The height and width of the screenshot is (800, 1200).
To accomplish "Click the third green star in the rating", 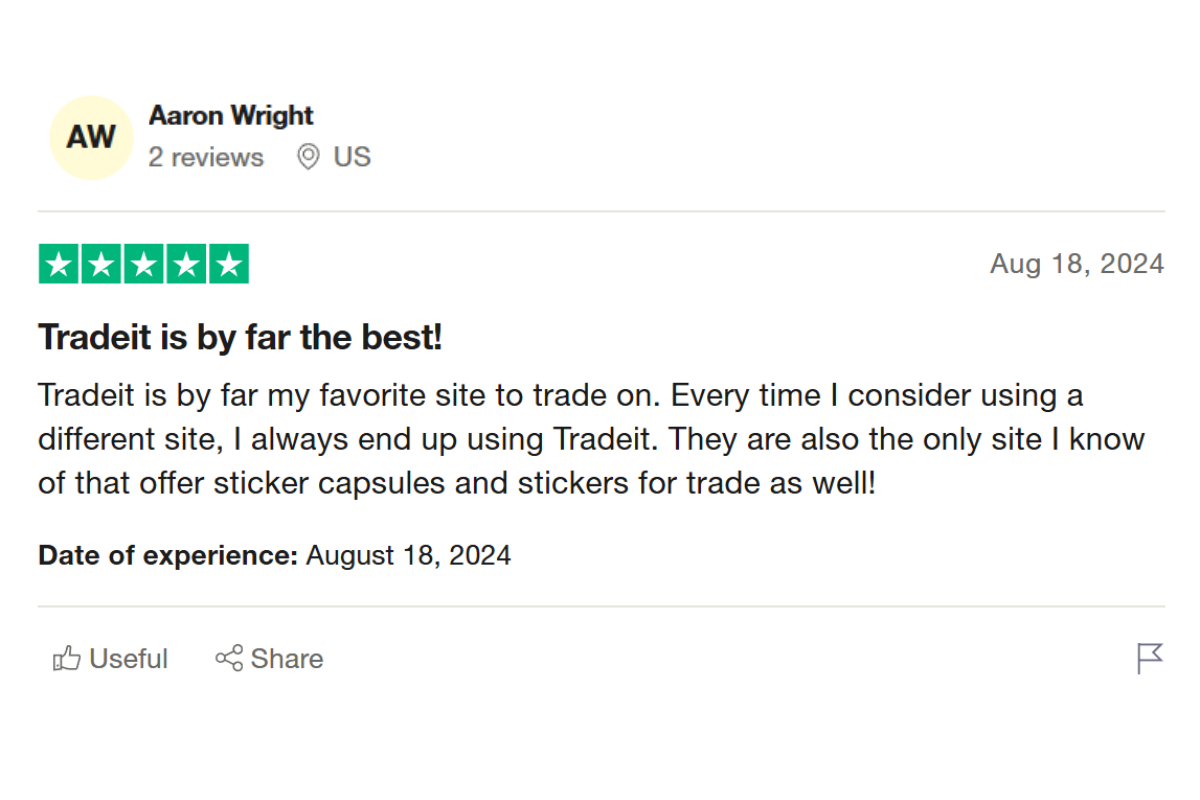I will point(144,264).
